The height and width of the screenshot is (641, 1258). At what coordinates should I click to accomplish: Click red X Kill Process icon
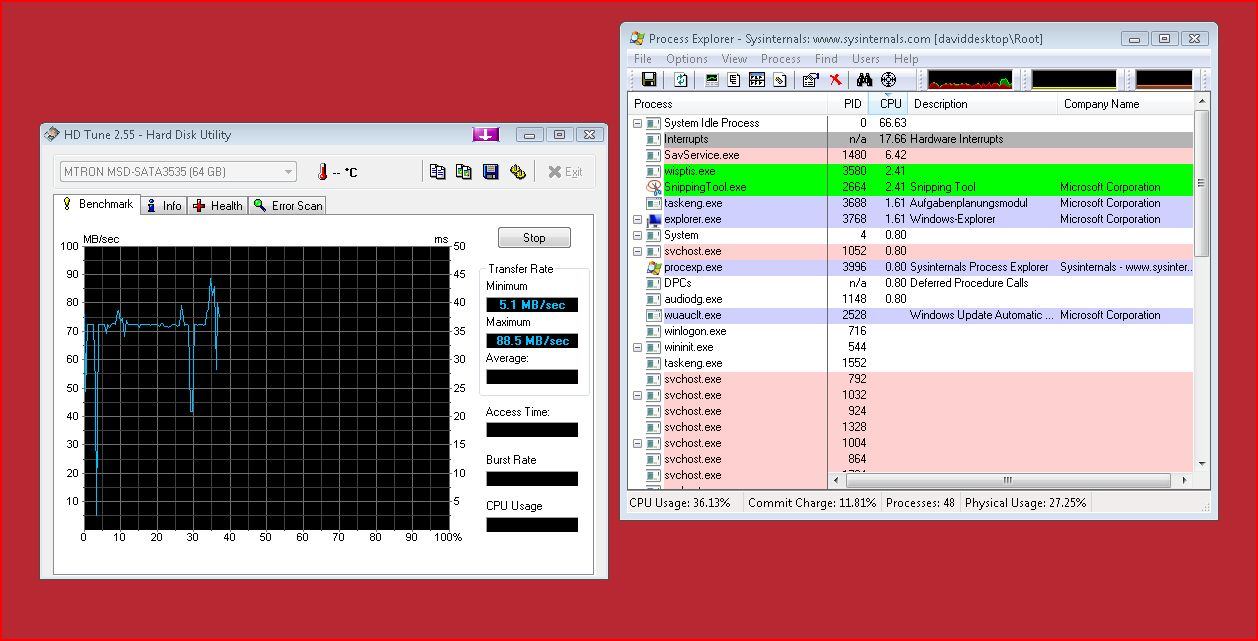click(835, 80)
